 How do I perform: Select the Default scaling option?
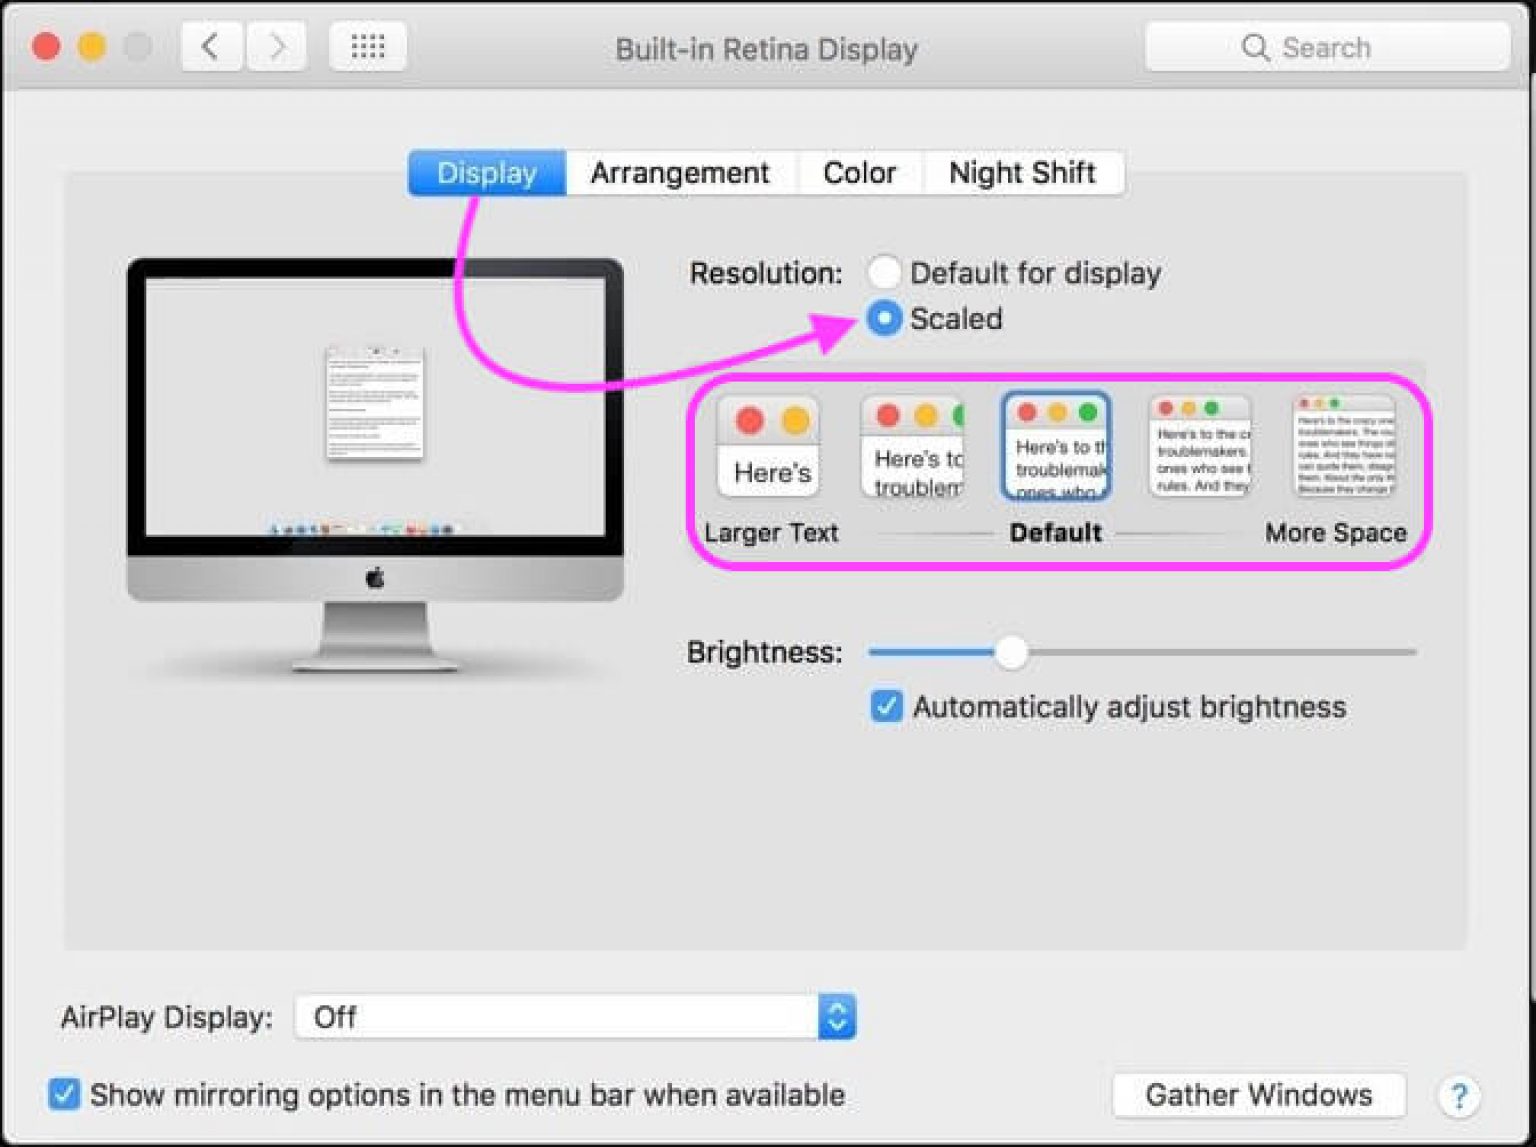coord(1055,446)
